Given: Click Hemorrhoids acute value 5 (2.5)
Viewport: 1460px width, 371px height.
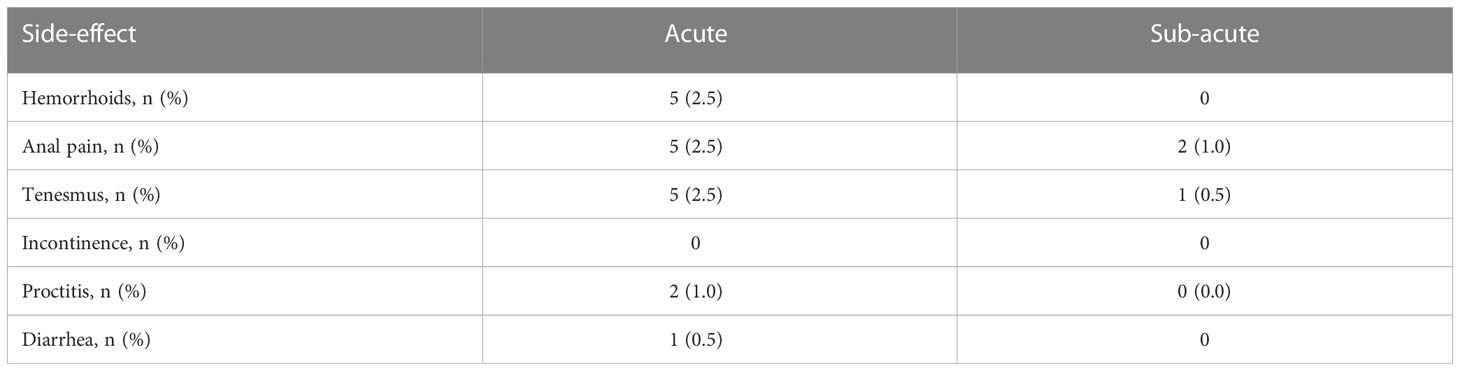Looking at the screenshot, I should [x=696, y=98].
